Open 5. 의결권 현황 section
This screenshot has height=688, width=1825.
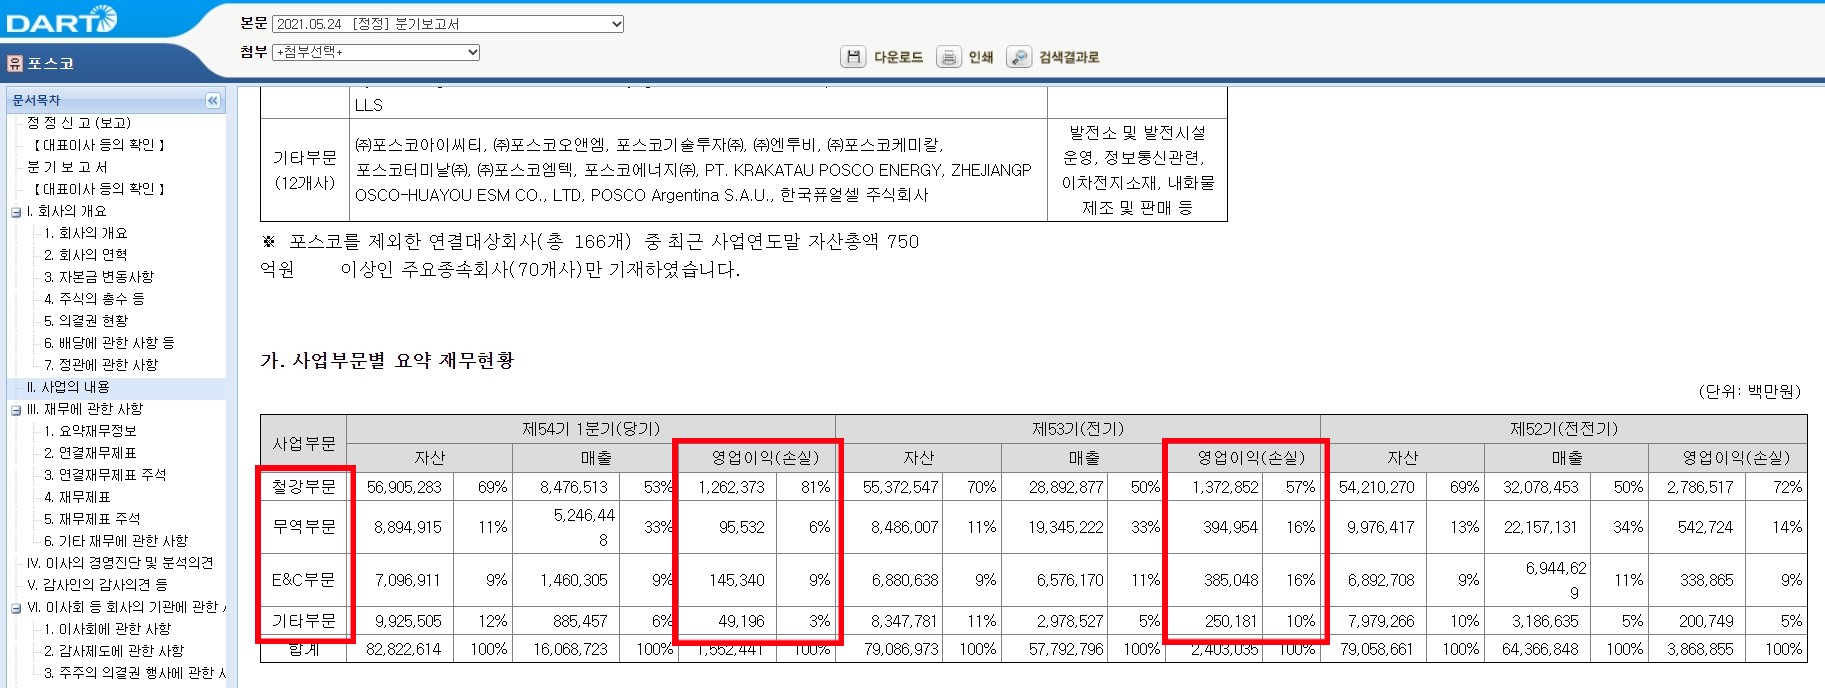pyautogui.click(x=86, y=321)
